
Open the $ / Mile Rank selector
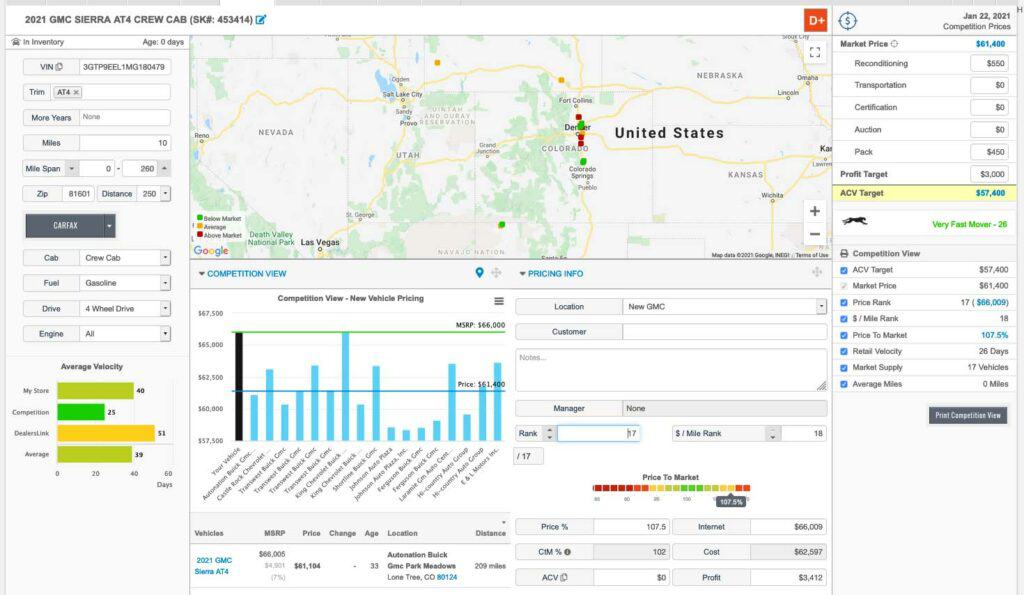[772, 434]
